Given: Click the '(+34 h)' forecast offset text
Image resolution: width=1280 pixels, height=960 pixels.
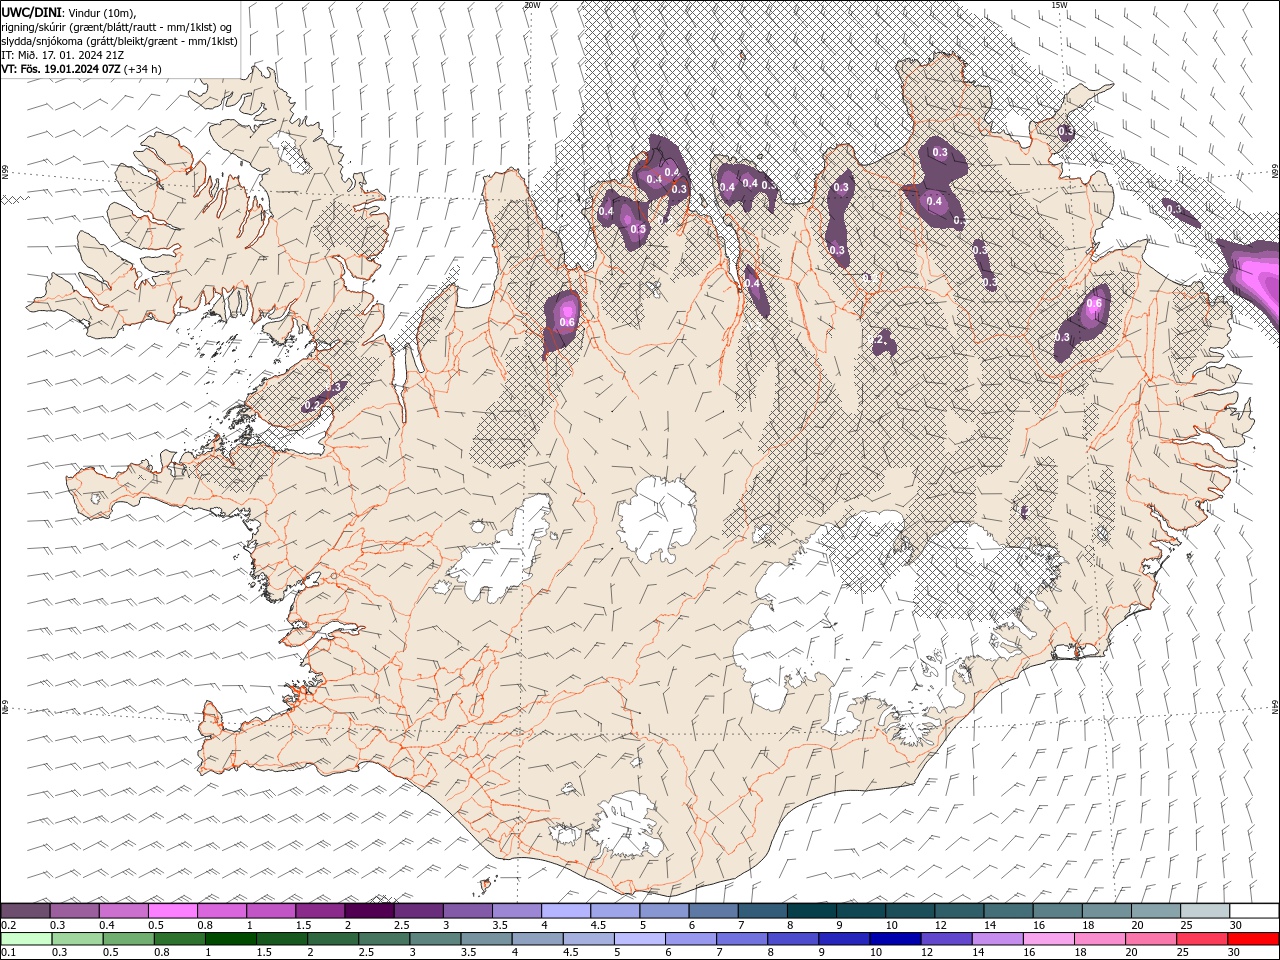Looking at the screenshot, I should [142, 69].
